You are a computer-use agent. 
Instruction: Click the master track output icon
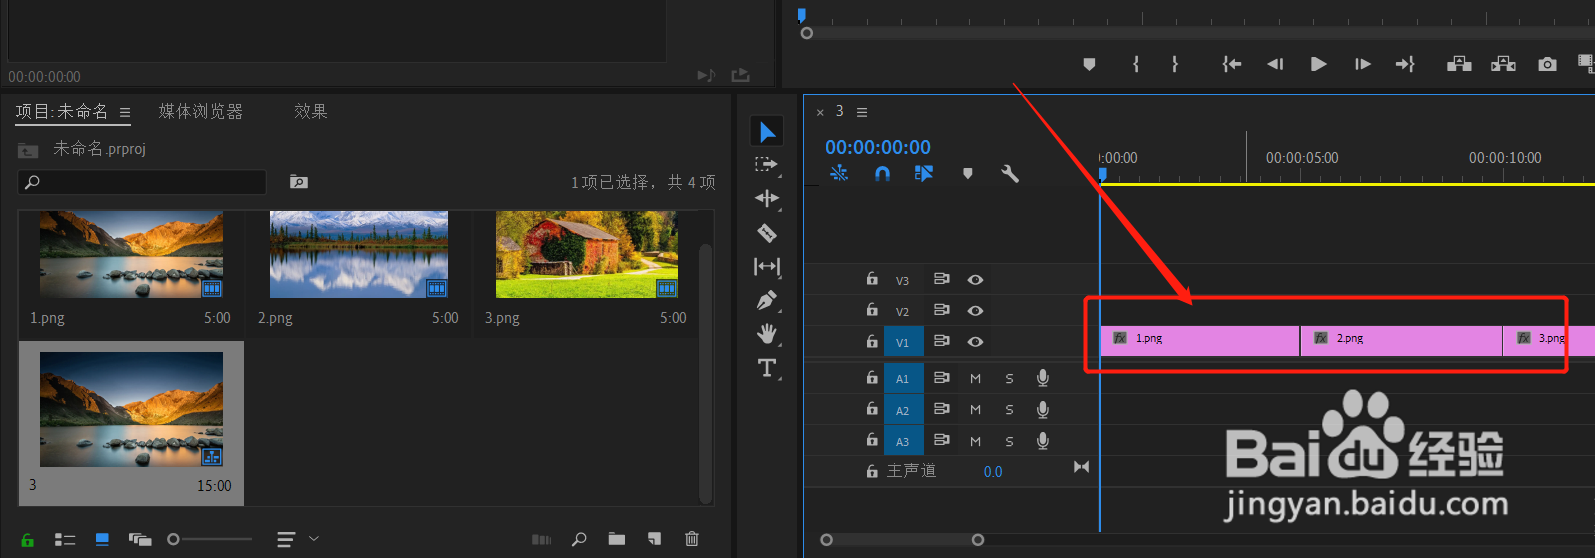[1081, 467]
